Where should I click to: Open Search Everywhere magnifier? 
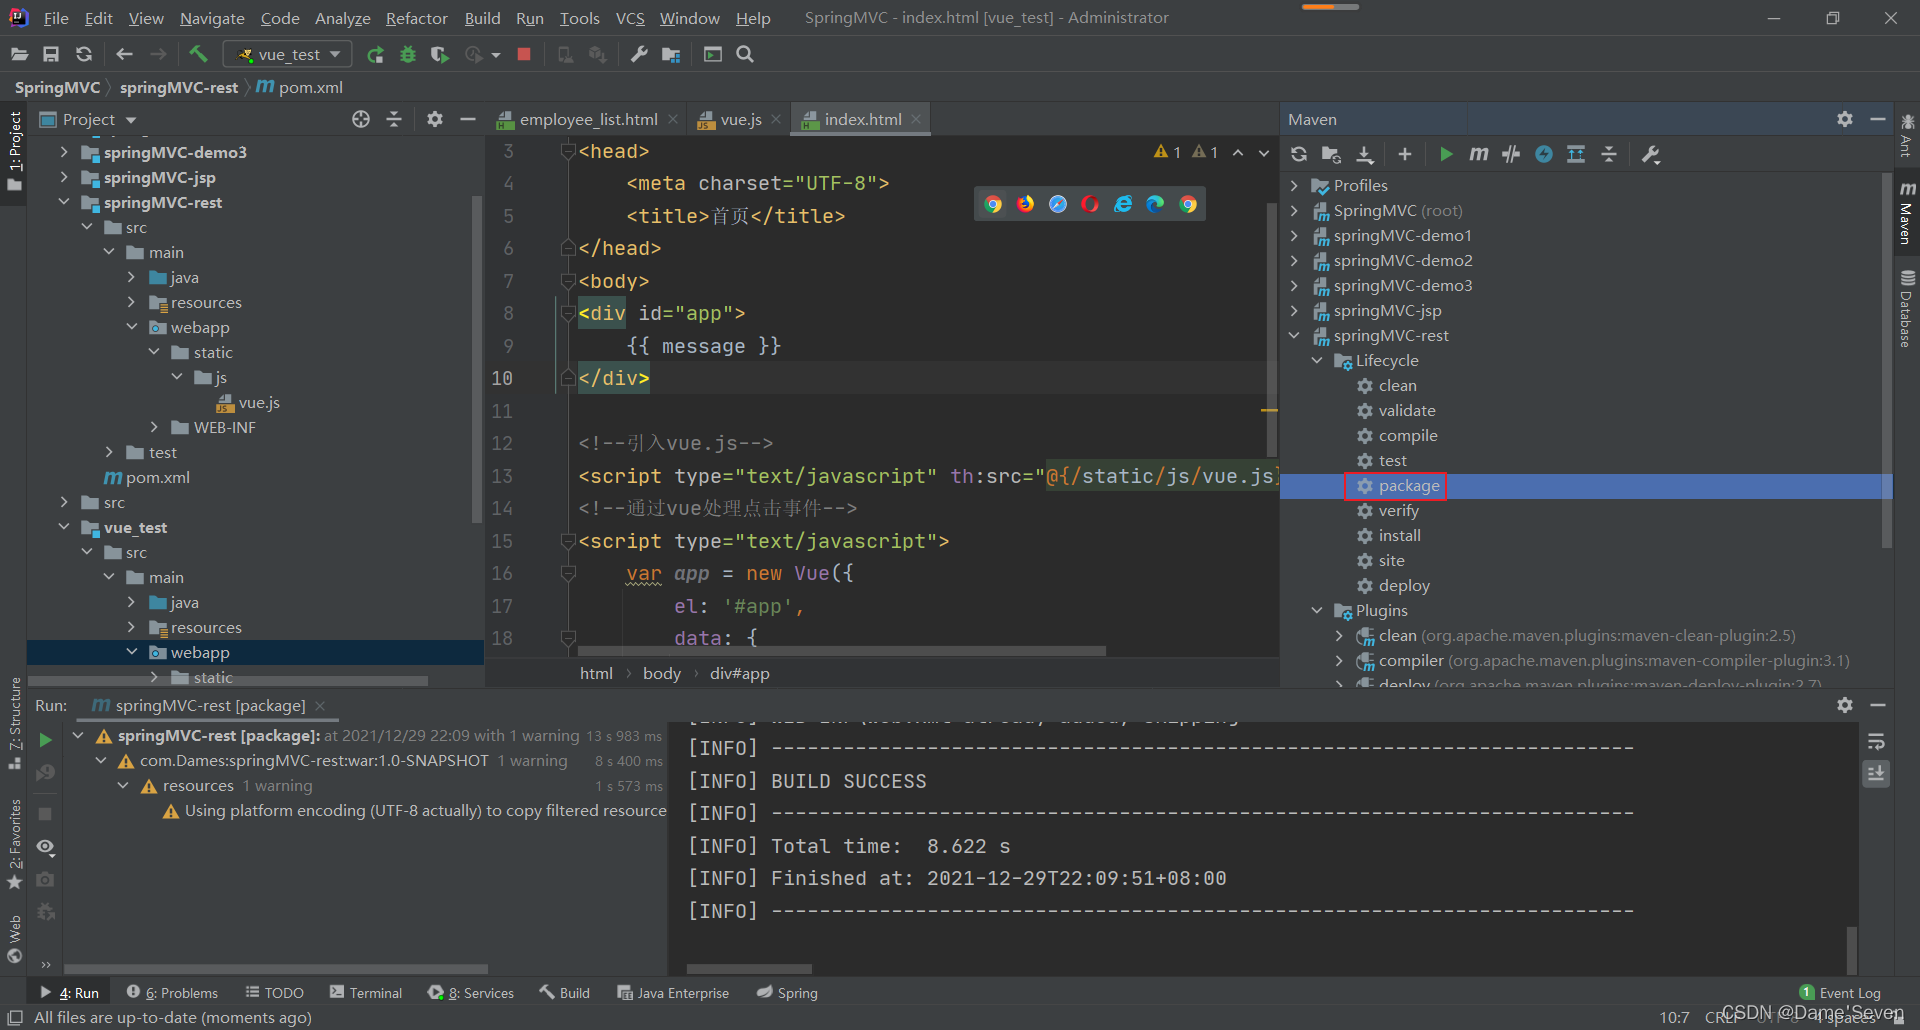(x=745, y=55)
